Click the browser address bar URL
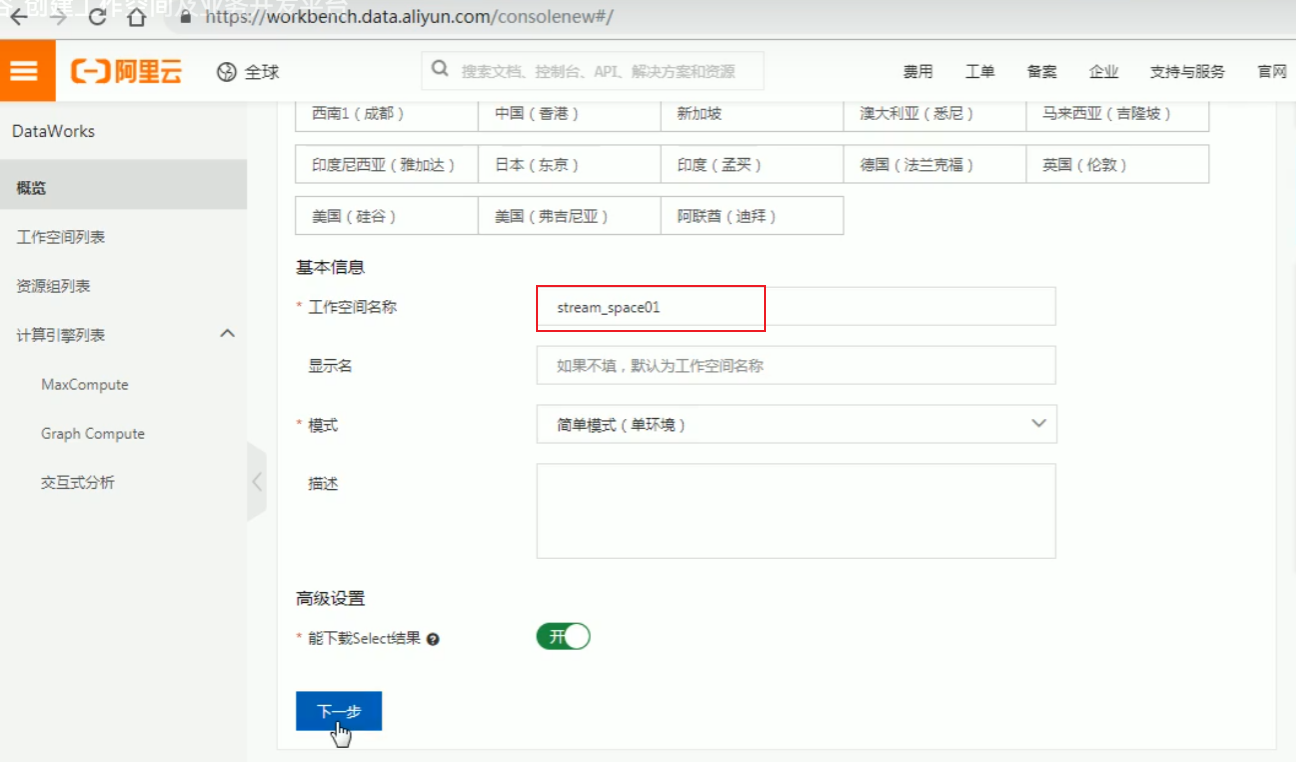 pos(409,17)
